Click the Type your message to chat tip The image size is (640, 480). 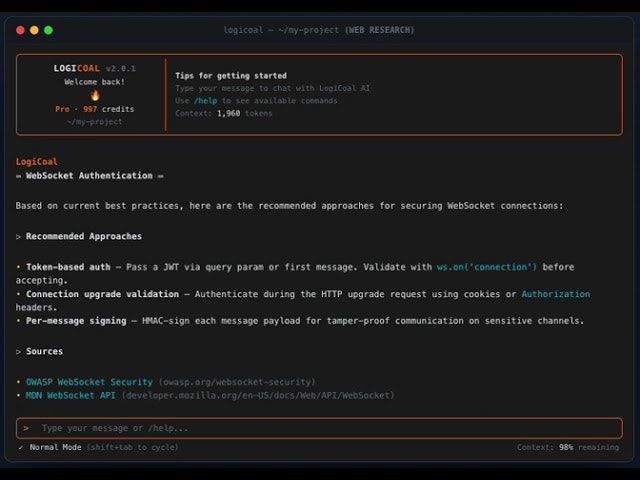(273, 88)
